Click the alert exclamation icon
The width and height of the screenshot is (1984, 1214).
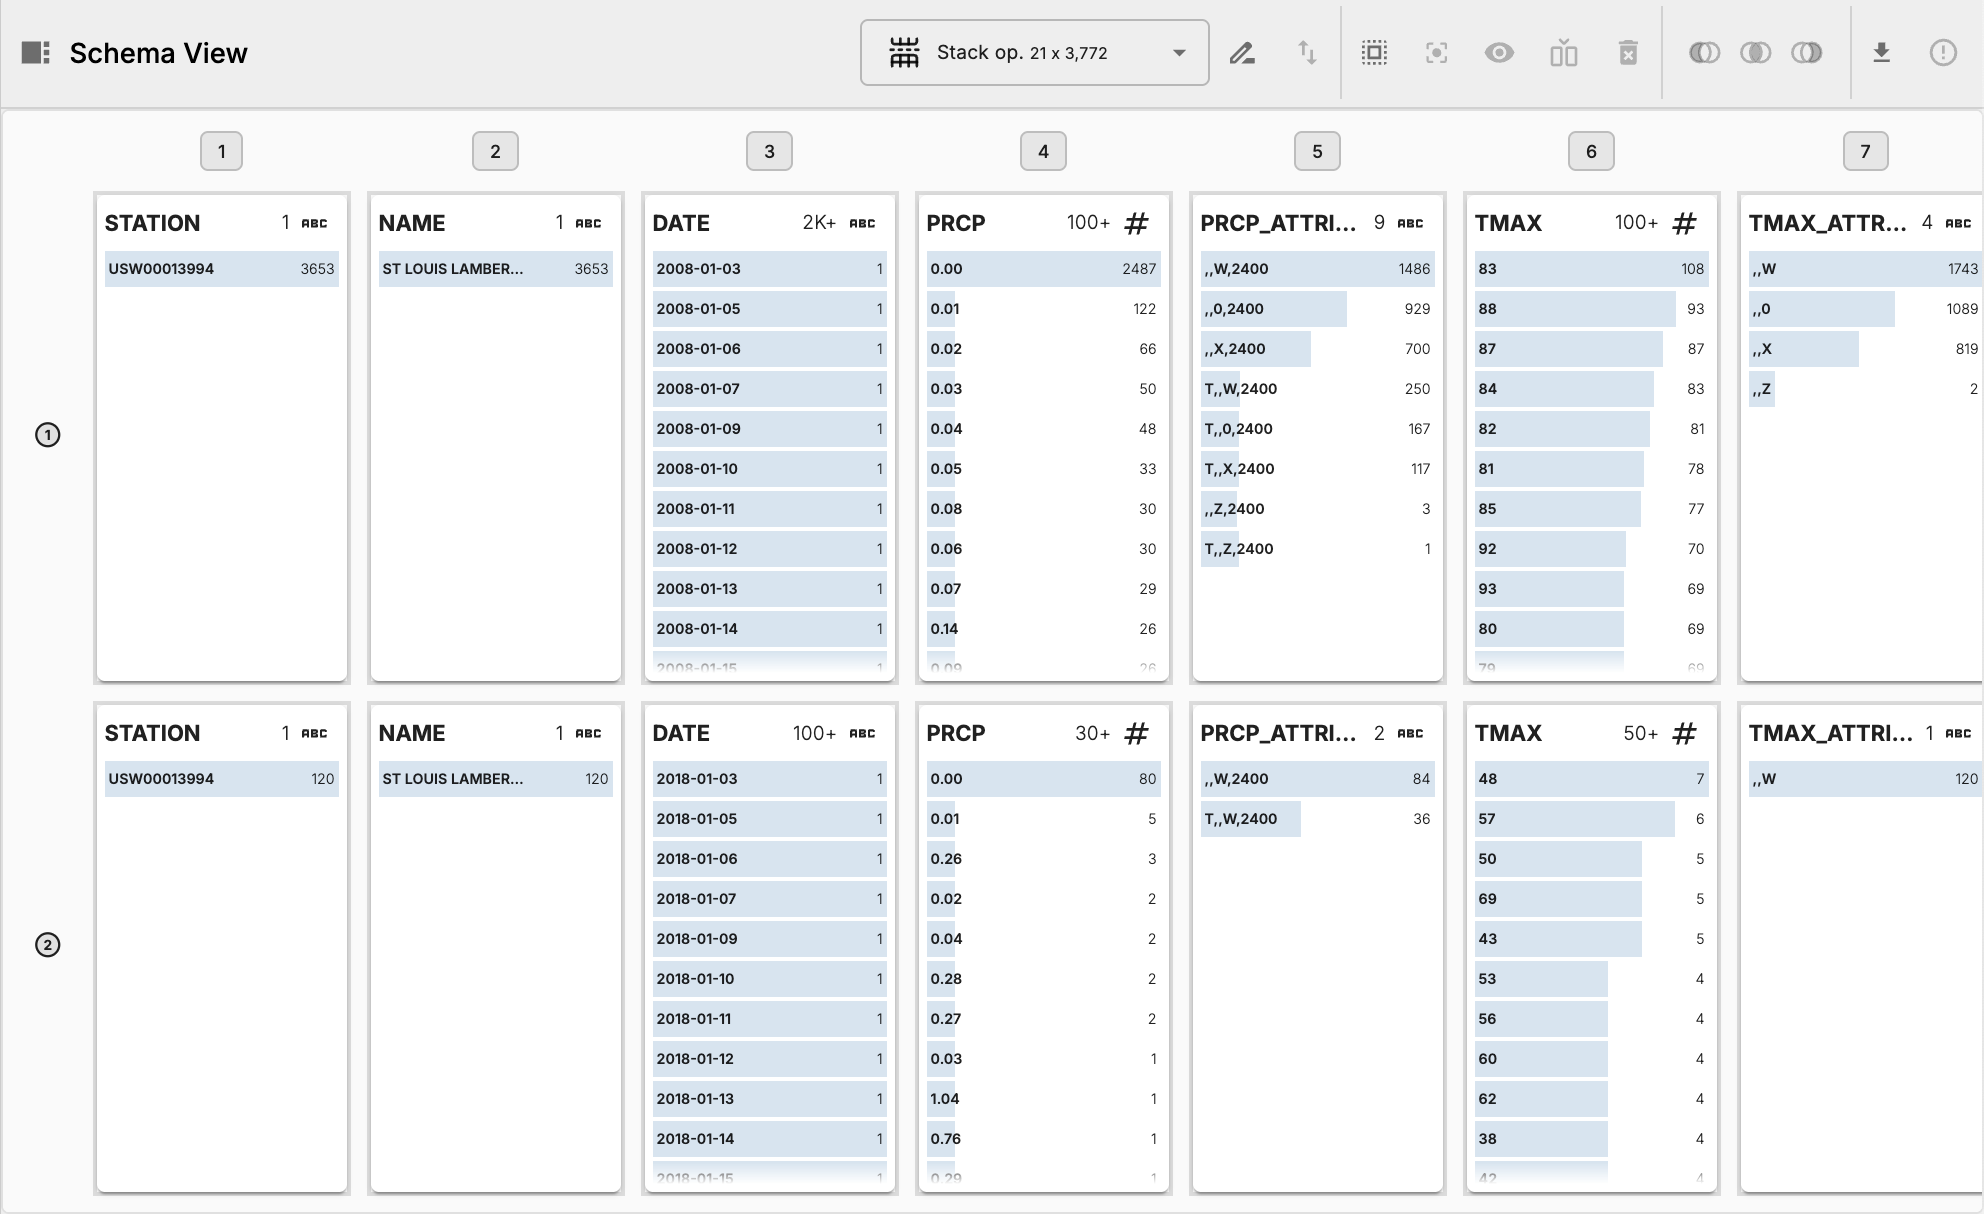[1943, 53]
